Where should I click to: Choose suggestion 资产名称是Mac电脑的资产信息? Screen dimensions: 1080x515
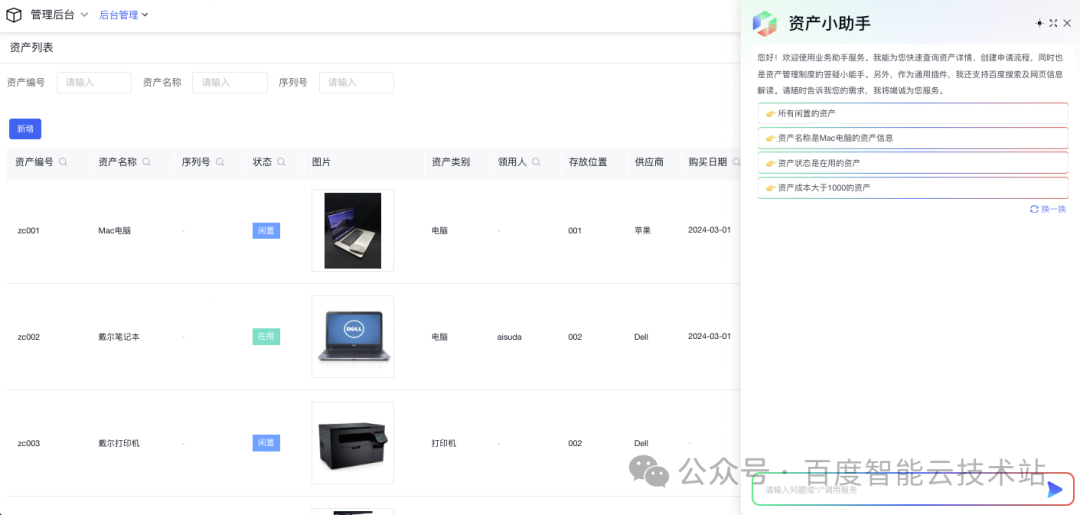913,138
